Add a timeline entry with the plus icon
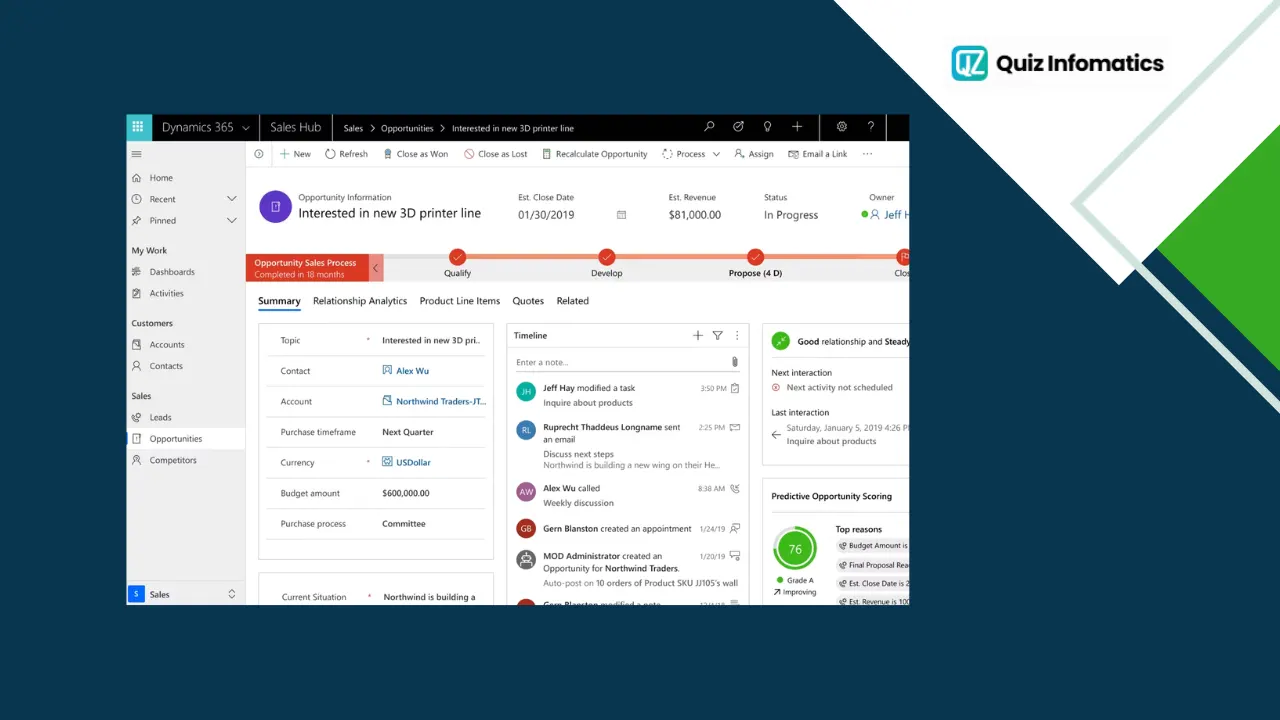 coord(698,336)
